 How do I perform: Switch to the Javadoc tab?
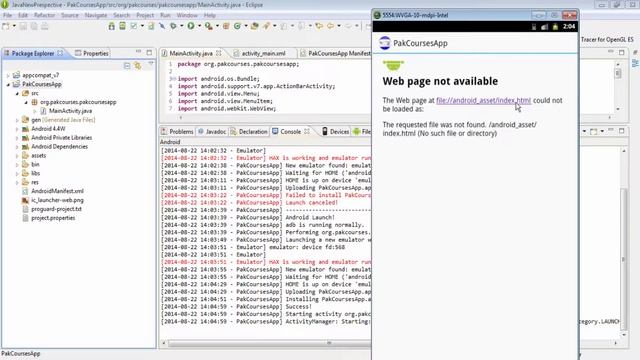pyautogui.click(x=211, y=131)
